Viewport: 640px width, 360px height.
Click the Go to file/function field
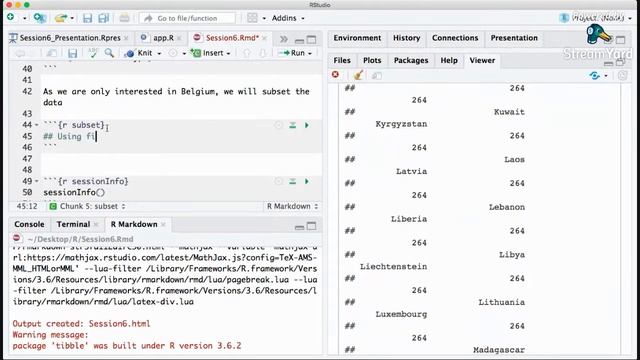187,18
